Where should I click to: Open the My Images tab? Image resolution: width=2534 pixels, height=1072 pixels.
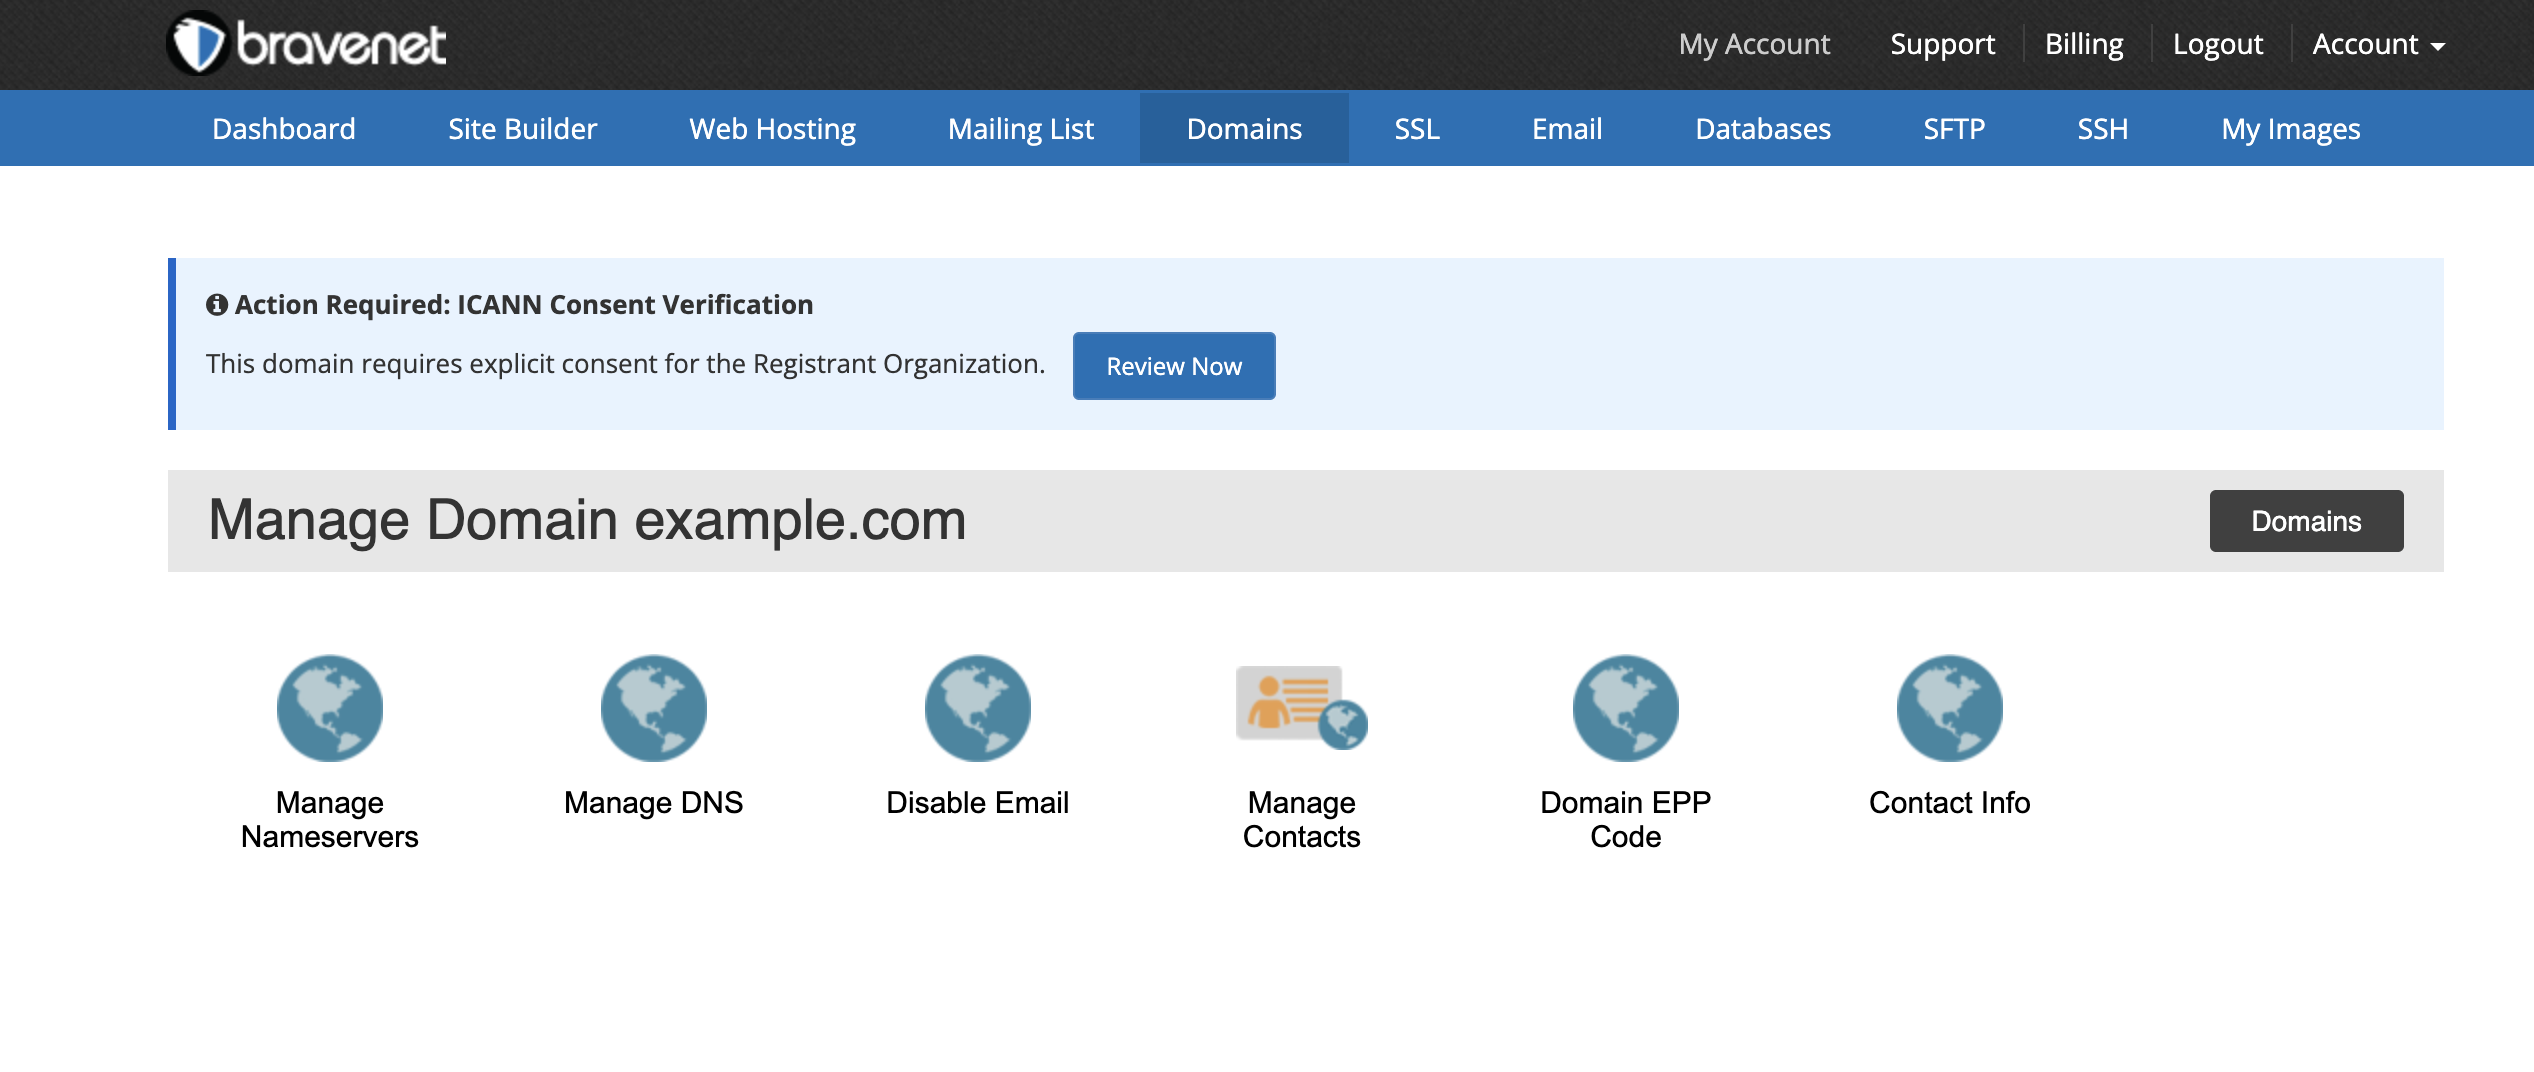(2290, 129)
